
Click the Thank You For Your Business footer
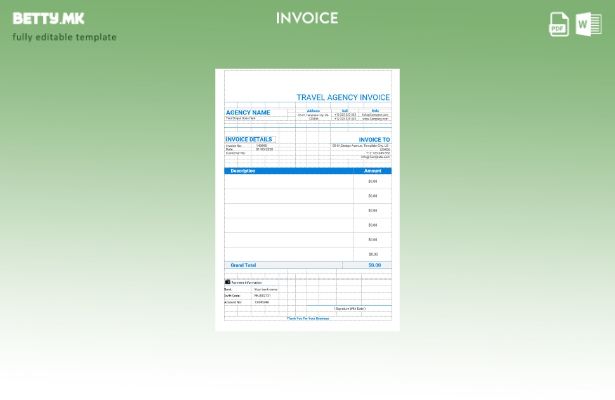[308, 319]
